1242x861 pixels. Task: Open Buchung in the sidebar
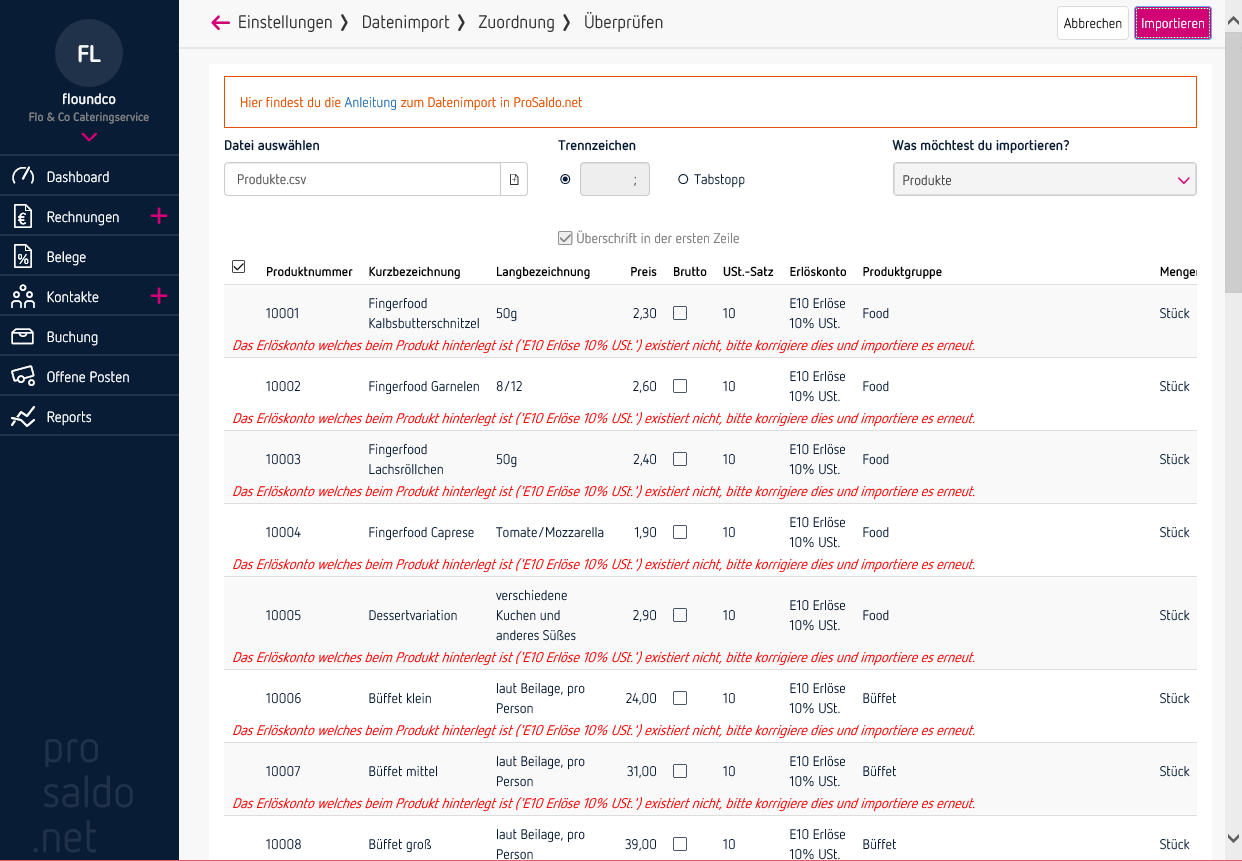coord(72,337)
